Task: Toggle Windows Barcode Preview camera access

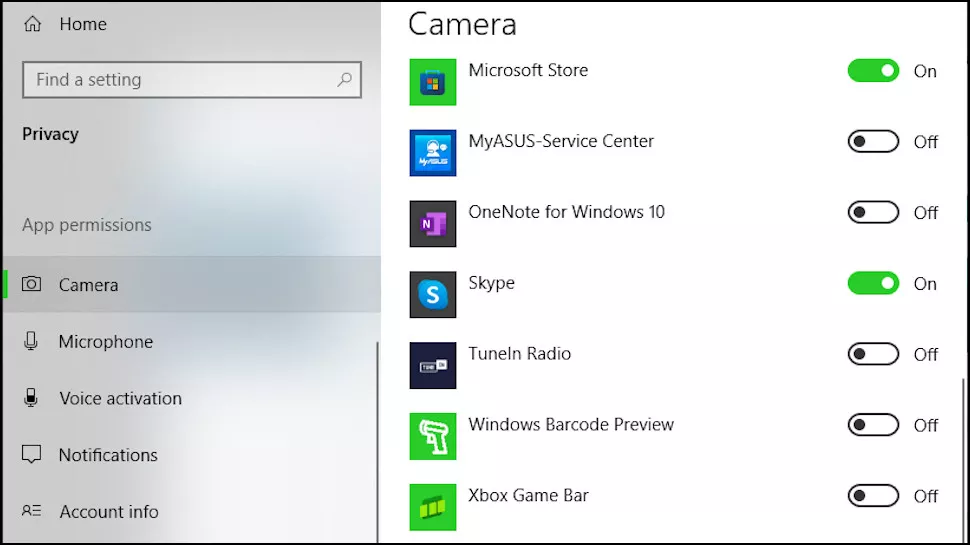Action: click(x=873, y=425)
